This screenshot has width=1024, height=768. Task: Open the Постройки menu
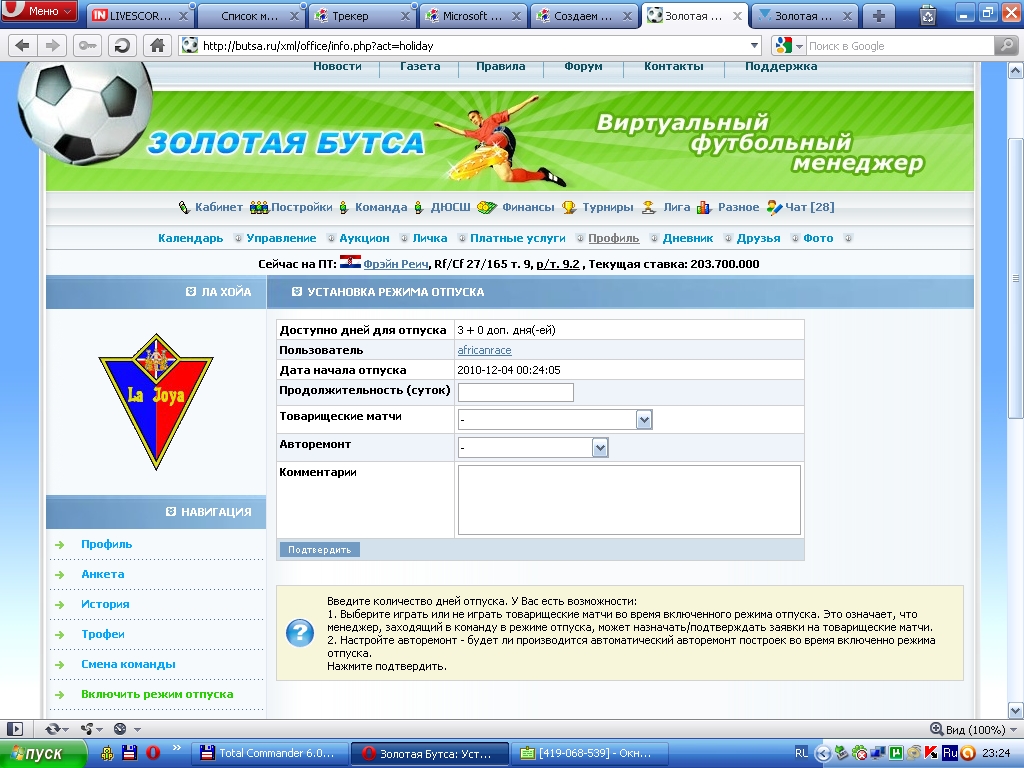(x=291, y=207)
